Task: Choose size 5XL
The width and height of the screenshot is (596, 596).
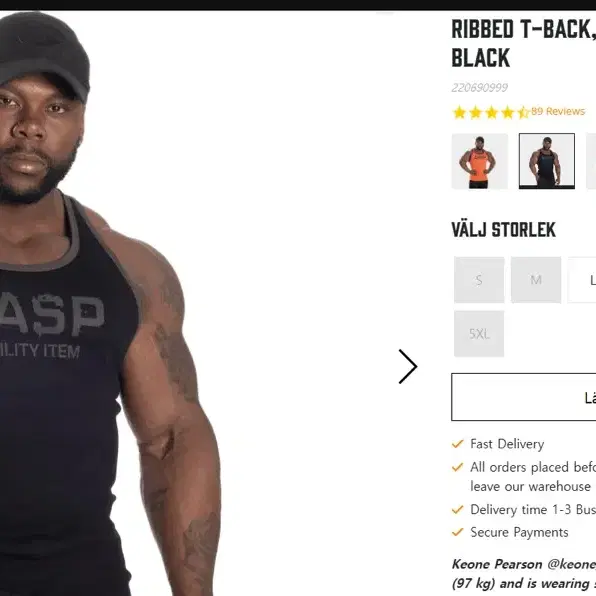Action: tap(479, 334)
